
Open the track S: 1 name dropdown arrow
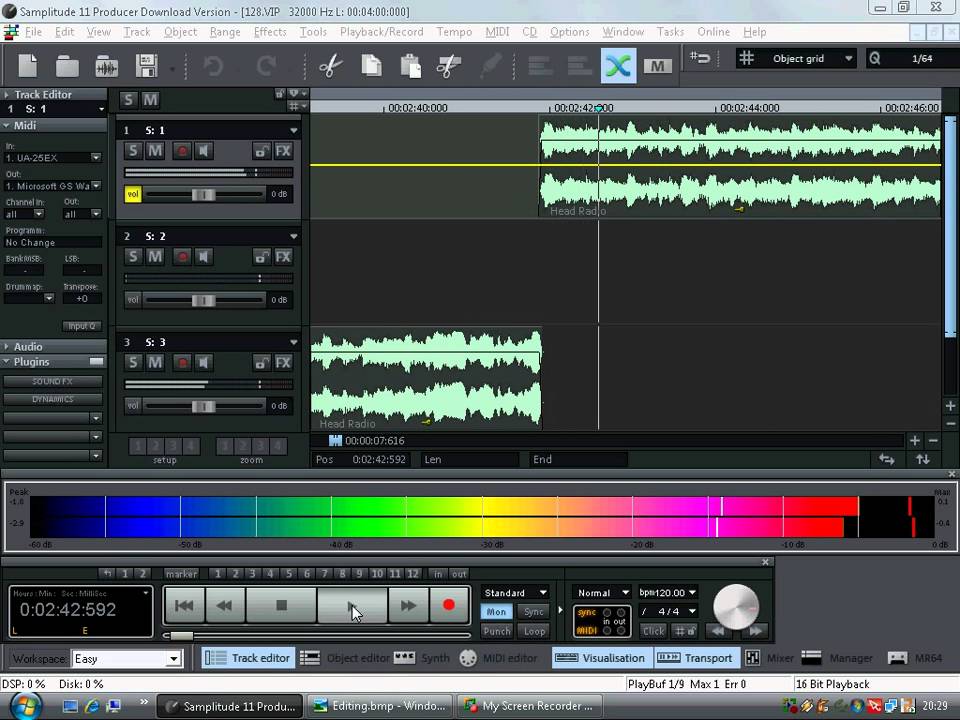point(294,130)
